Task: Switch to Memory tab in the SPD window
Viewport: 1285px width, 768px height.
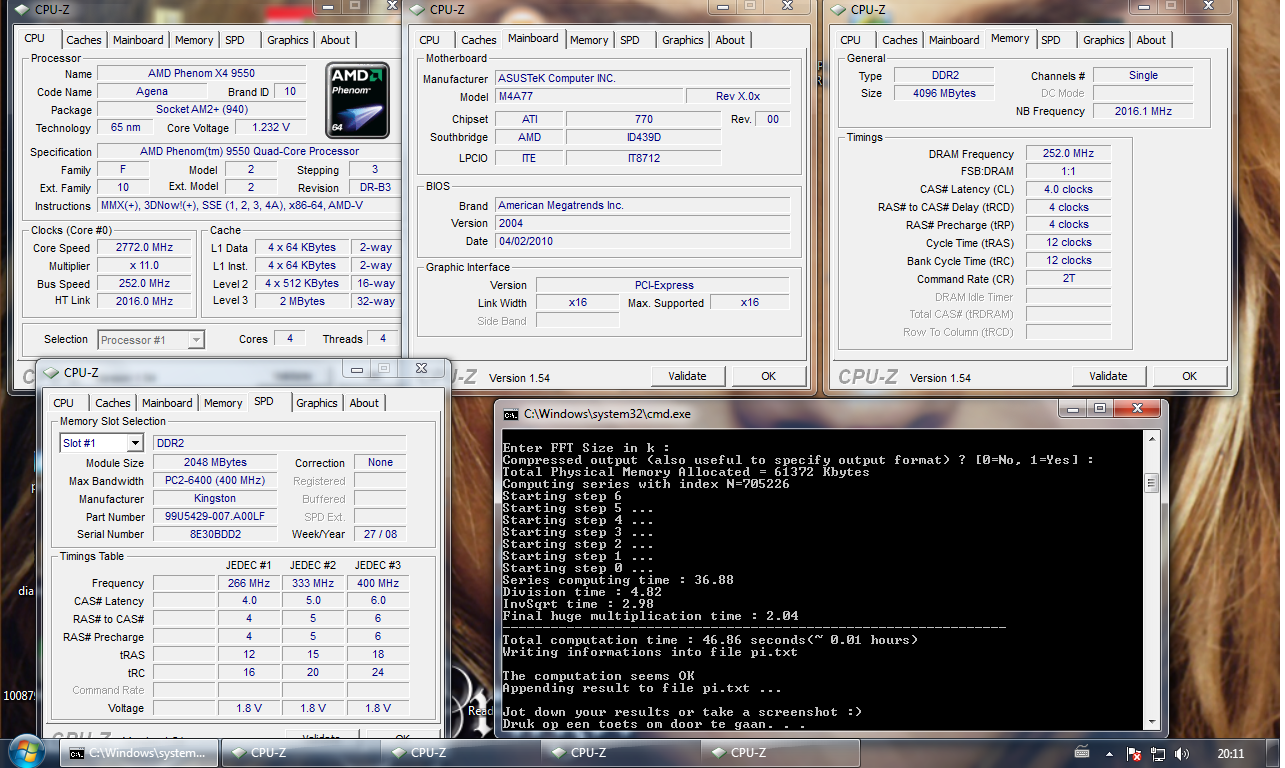Action: (x=223, y=403)
